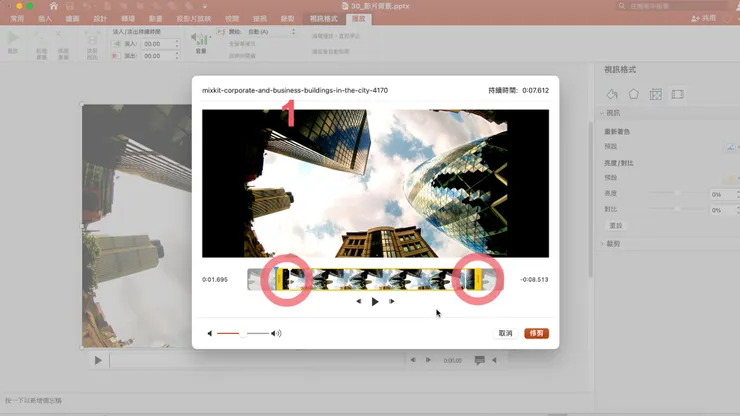Select the 播放 ribbon tab
Viewport: 740px width, 416px height.
click(x=358, y=19)
